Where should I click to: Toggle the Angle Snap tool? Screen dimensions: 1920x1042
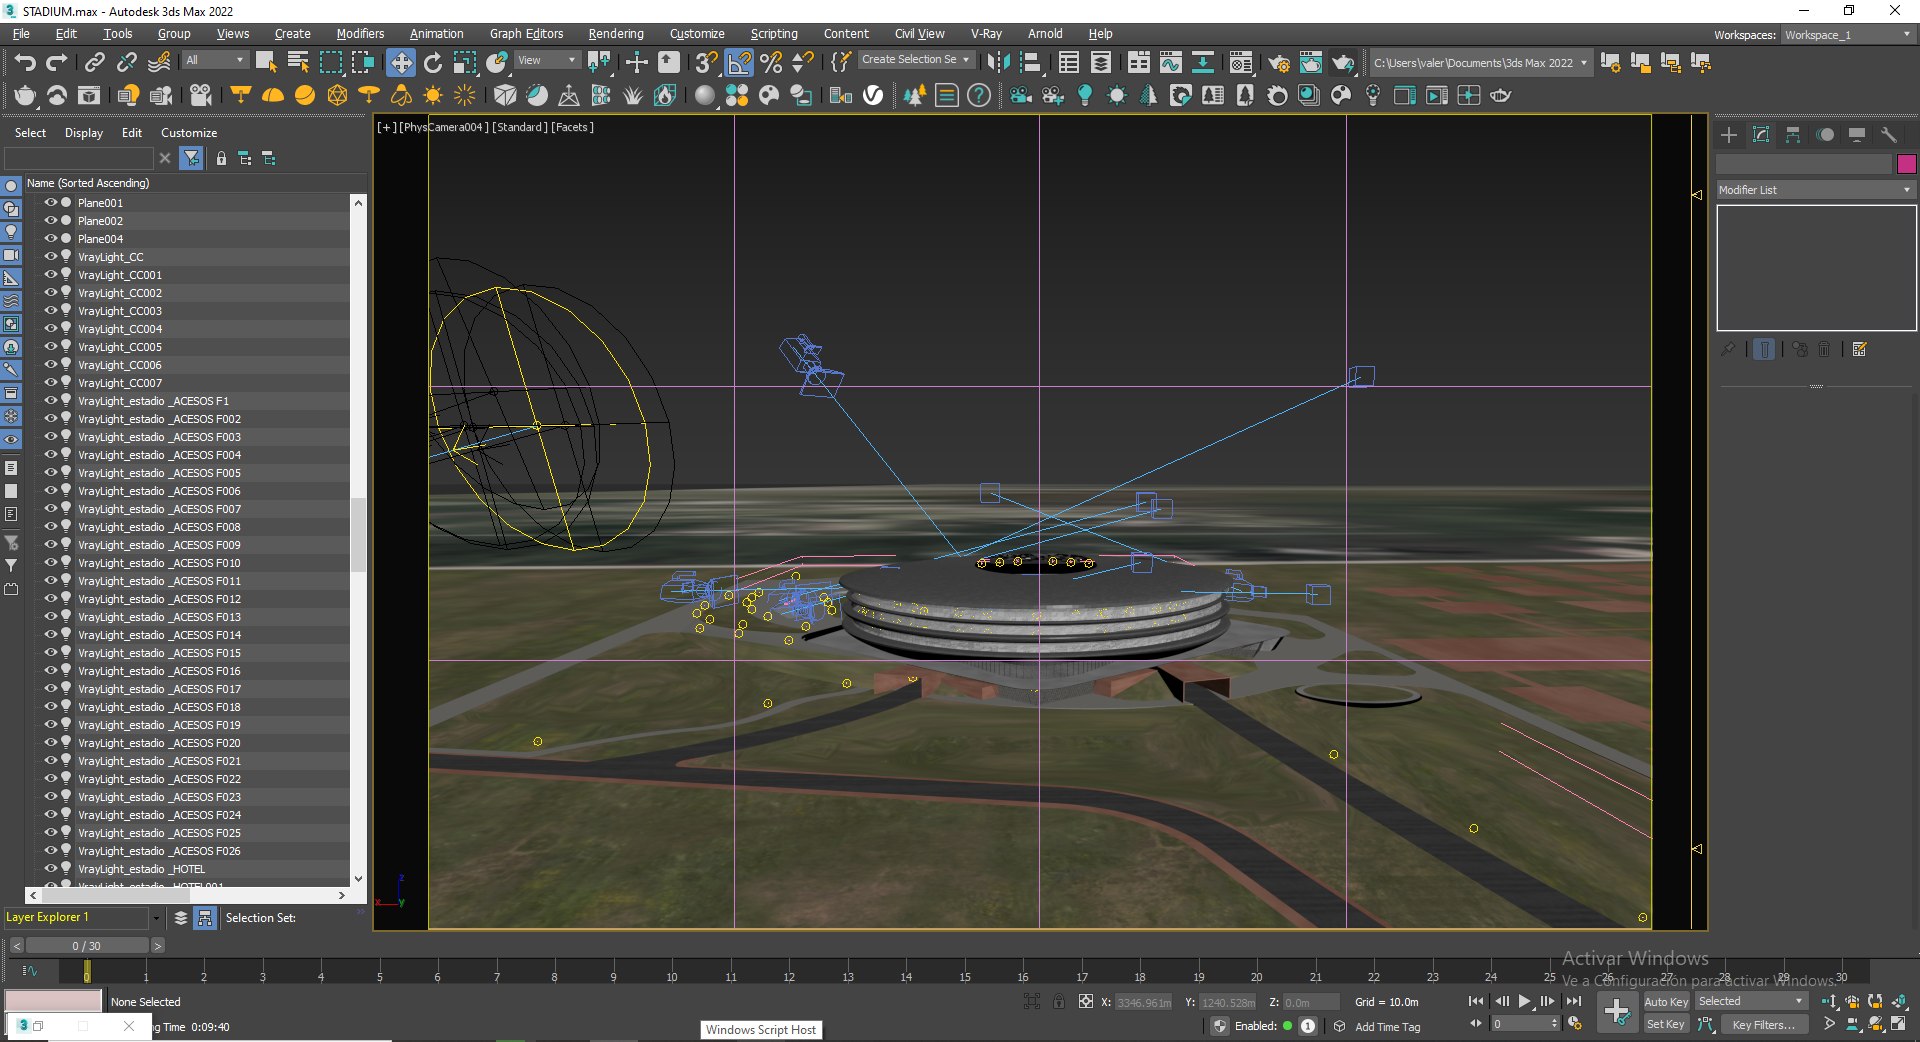(739, 62)
